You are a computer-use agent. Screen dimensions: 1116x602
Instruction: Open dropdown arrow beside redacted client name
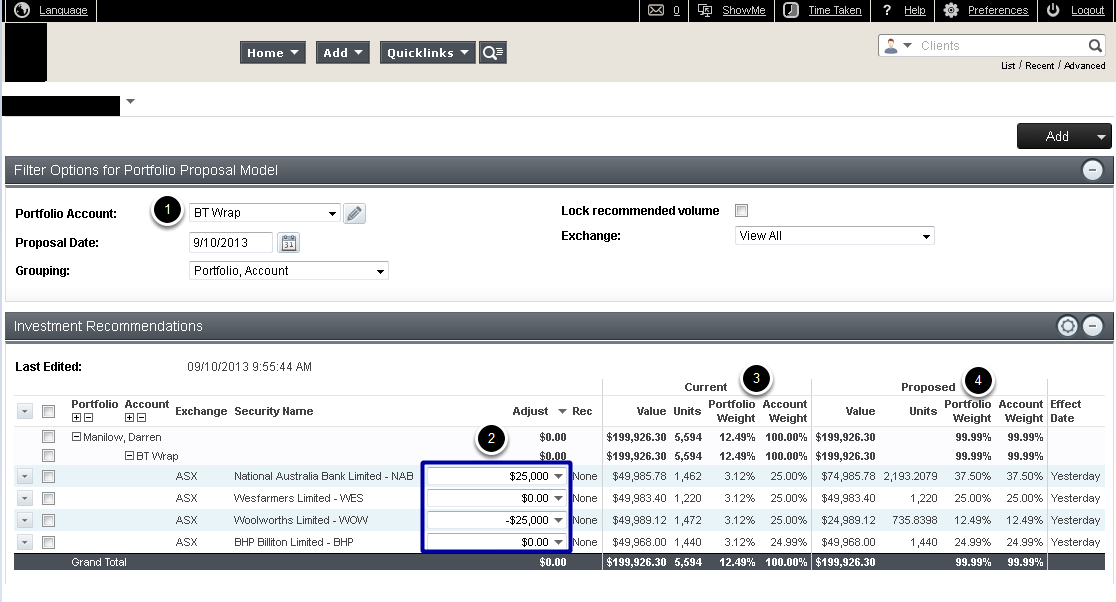130,101
